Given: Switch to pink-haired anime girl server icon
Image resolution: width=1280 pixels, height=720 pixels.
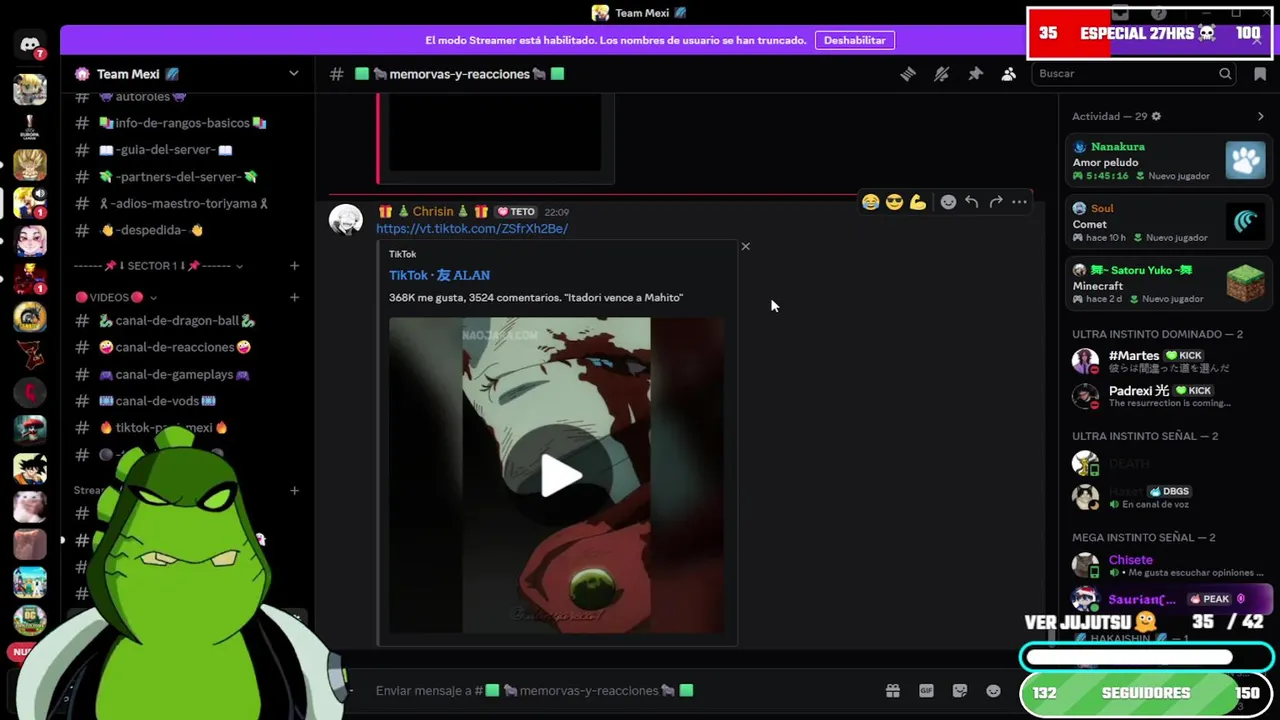Looking at the screenshot, I should pos(30,240).
